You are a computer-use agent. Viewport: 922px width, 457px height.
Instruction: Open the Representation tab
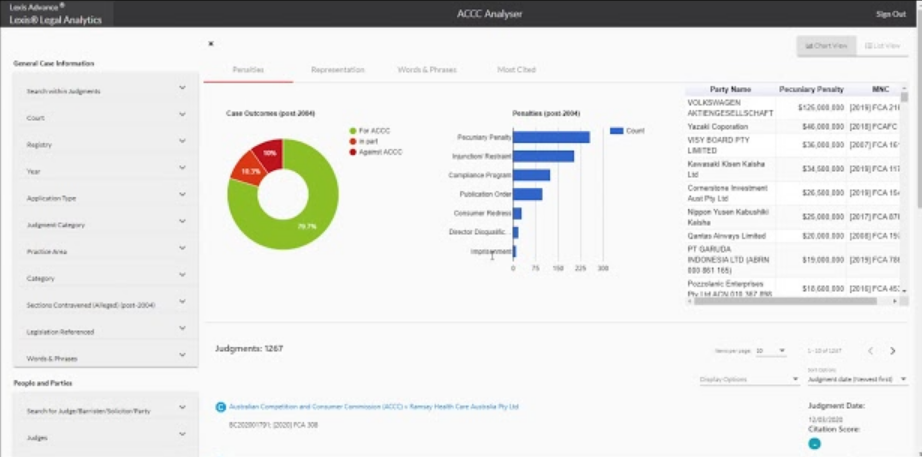coord(338,69)
